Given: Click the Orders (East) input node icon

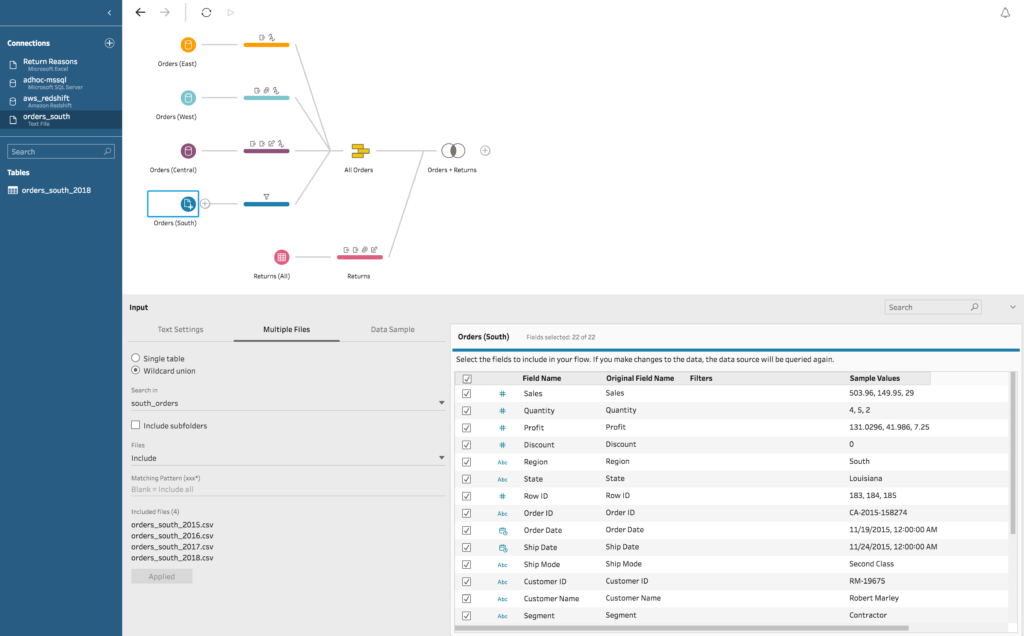Looking at the screenshot, I should [188, 45].
